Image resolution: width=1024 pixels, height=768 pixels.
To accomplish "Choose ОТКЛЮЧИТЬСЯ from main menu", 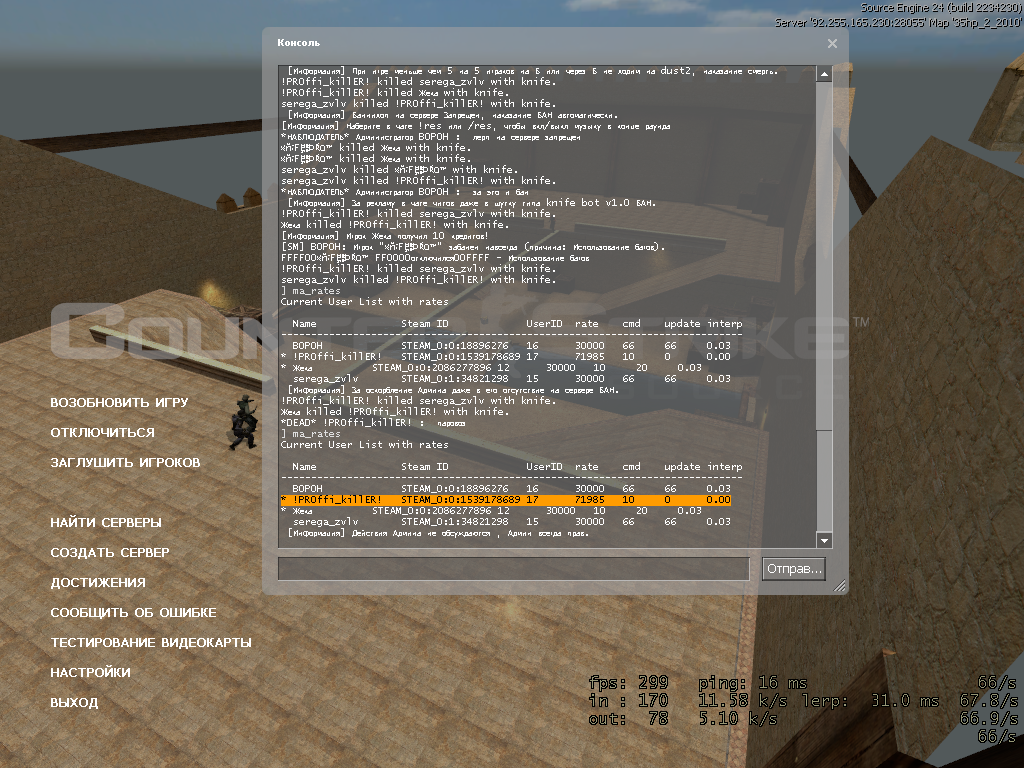I will click(103, 432).
